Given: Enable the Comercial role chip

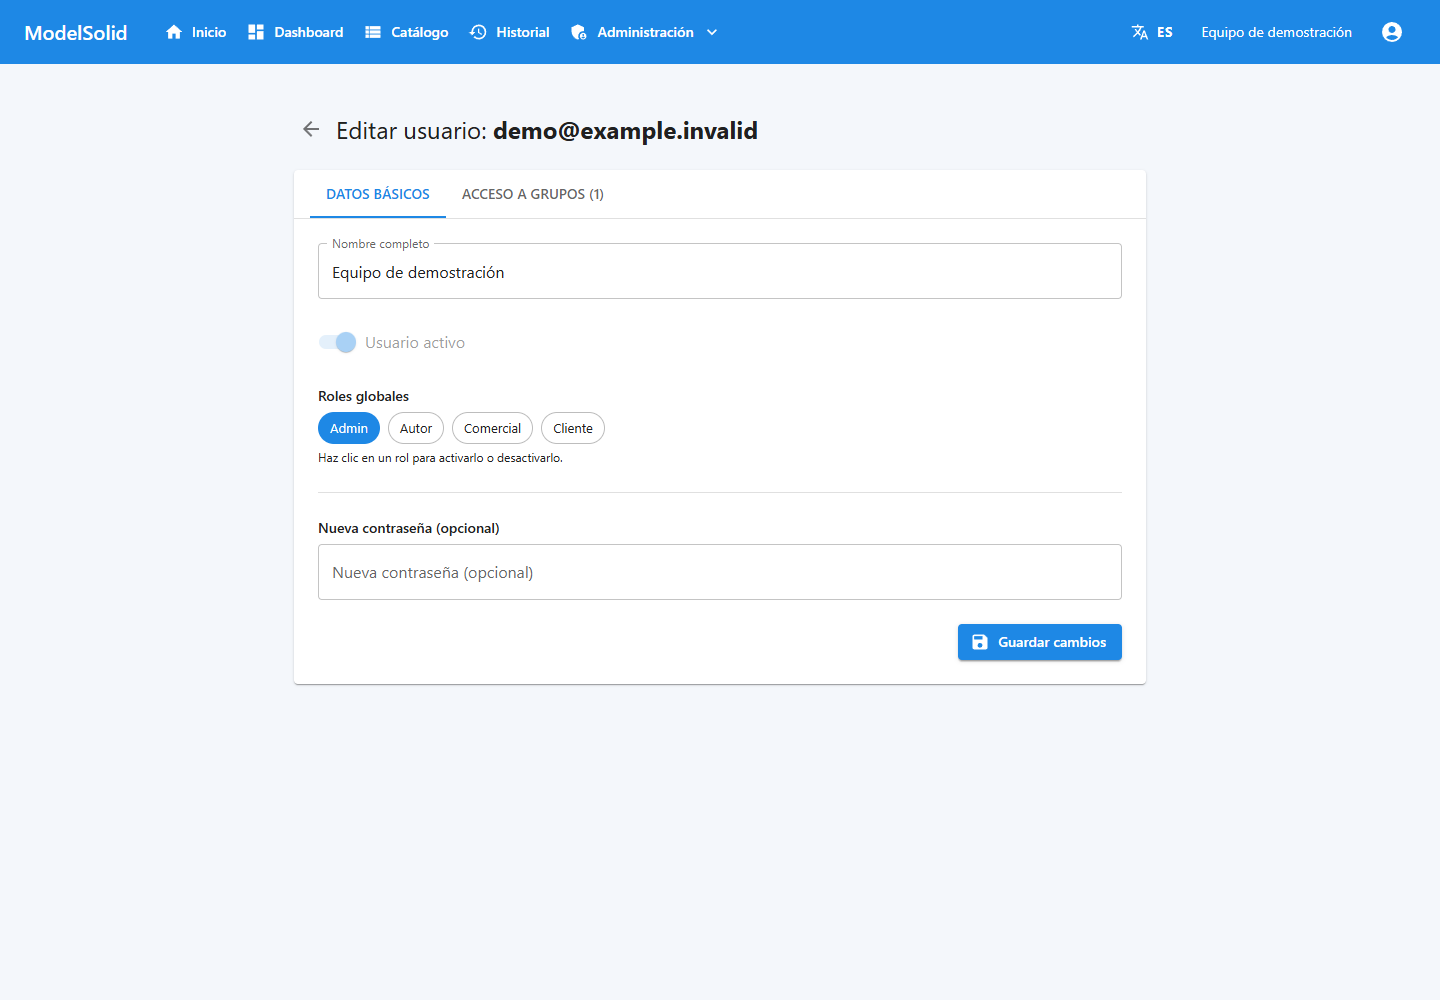Looking at the screenshot, I should coord(492,428).
